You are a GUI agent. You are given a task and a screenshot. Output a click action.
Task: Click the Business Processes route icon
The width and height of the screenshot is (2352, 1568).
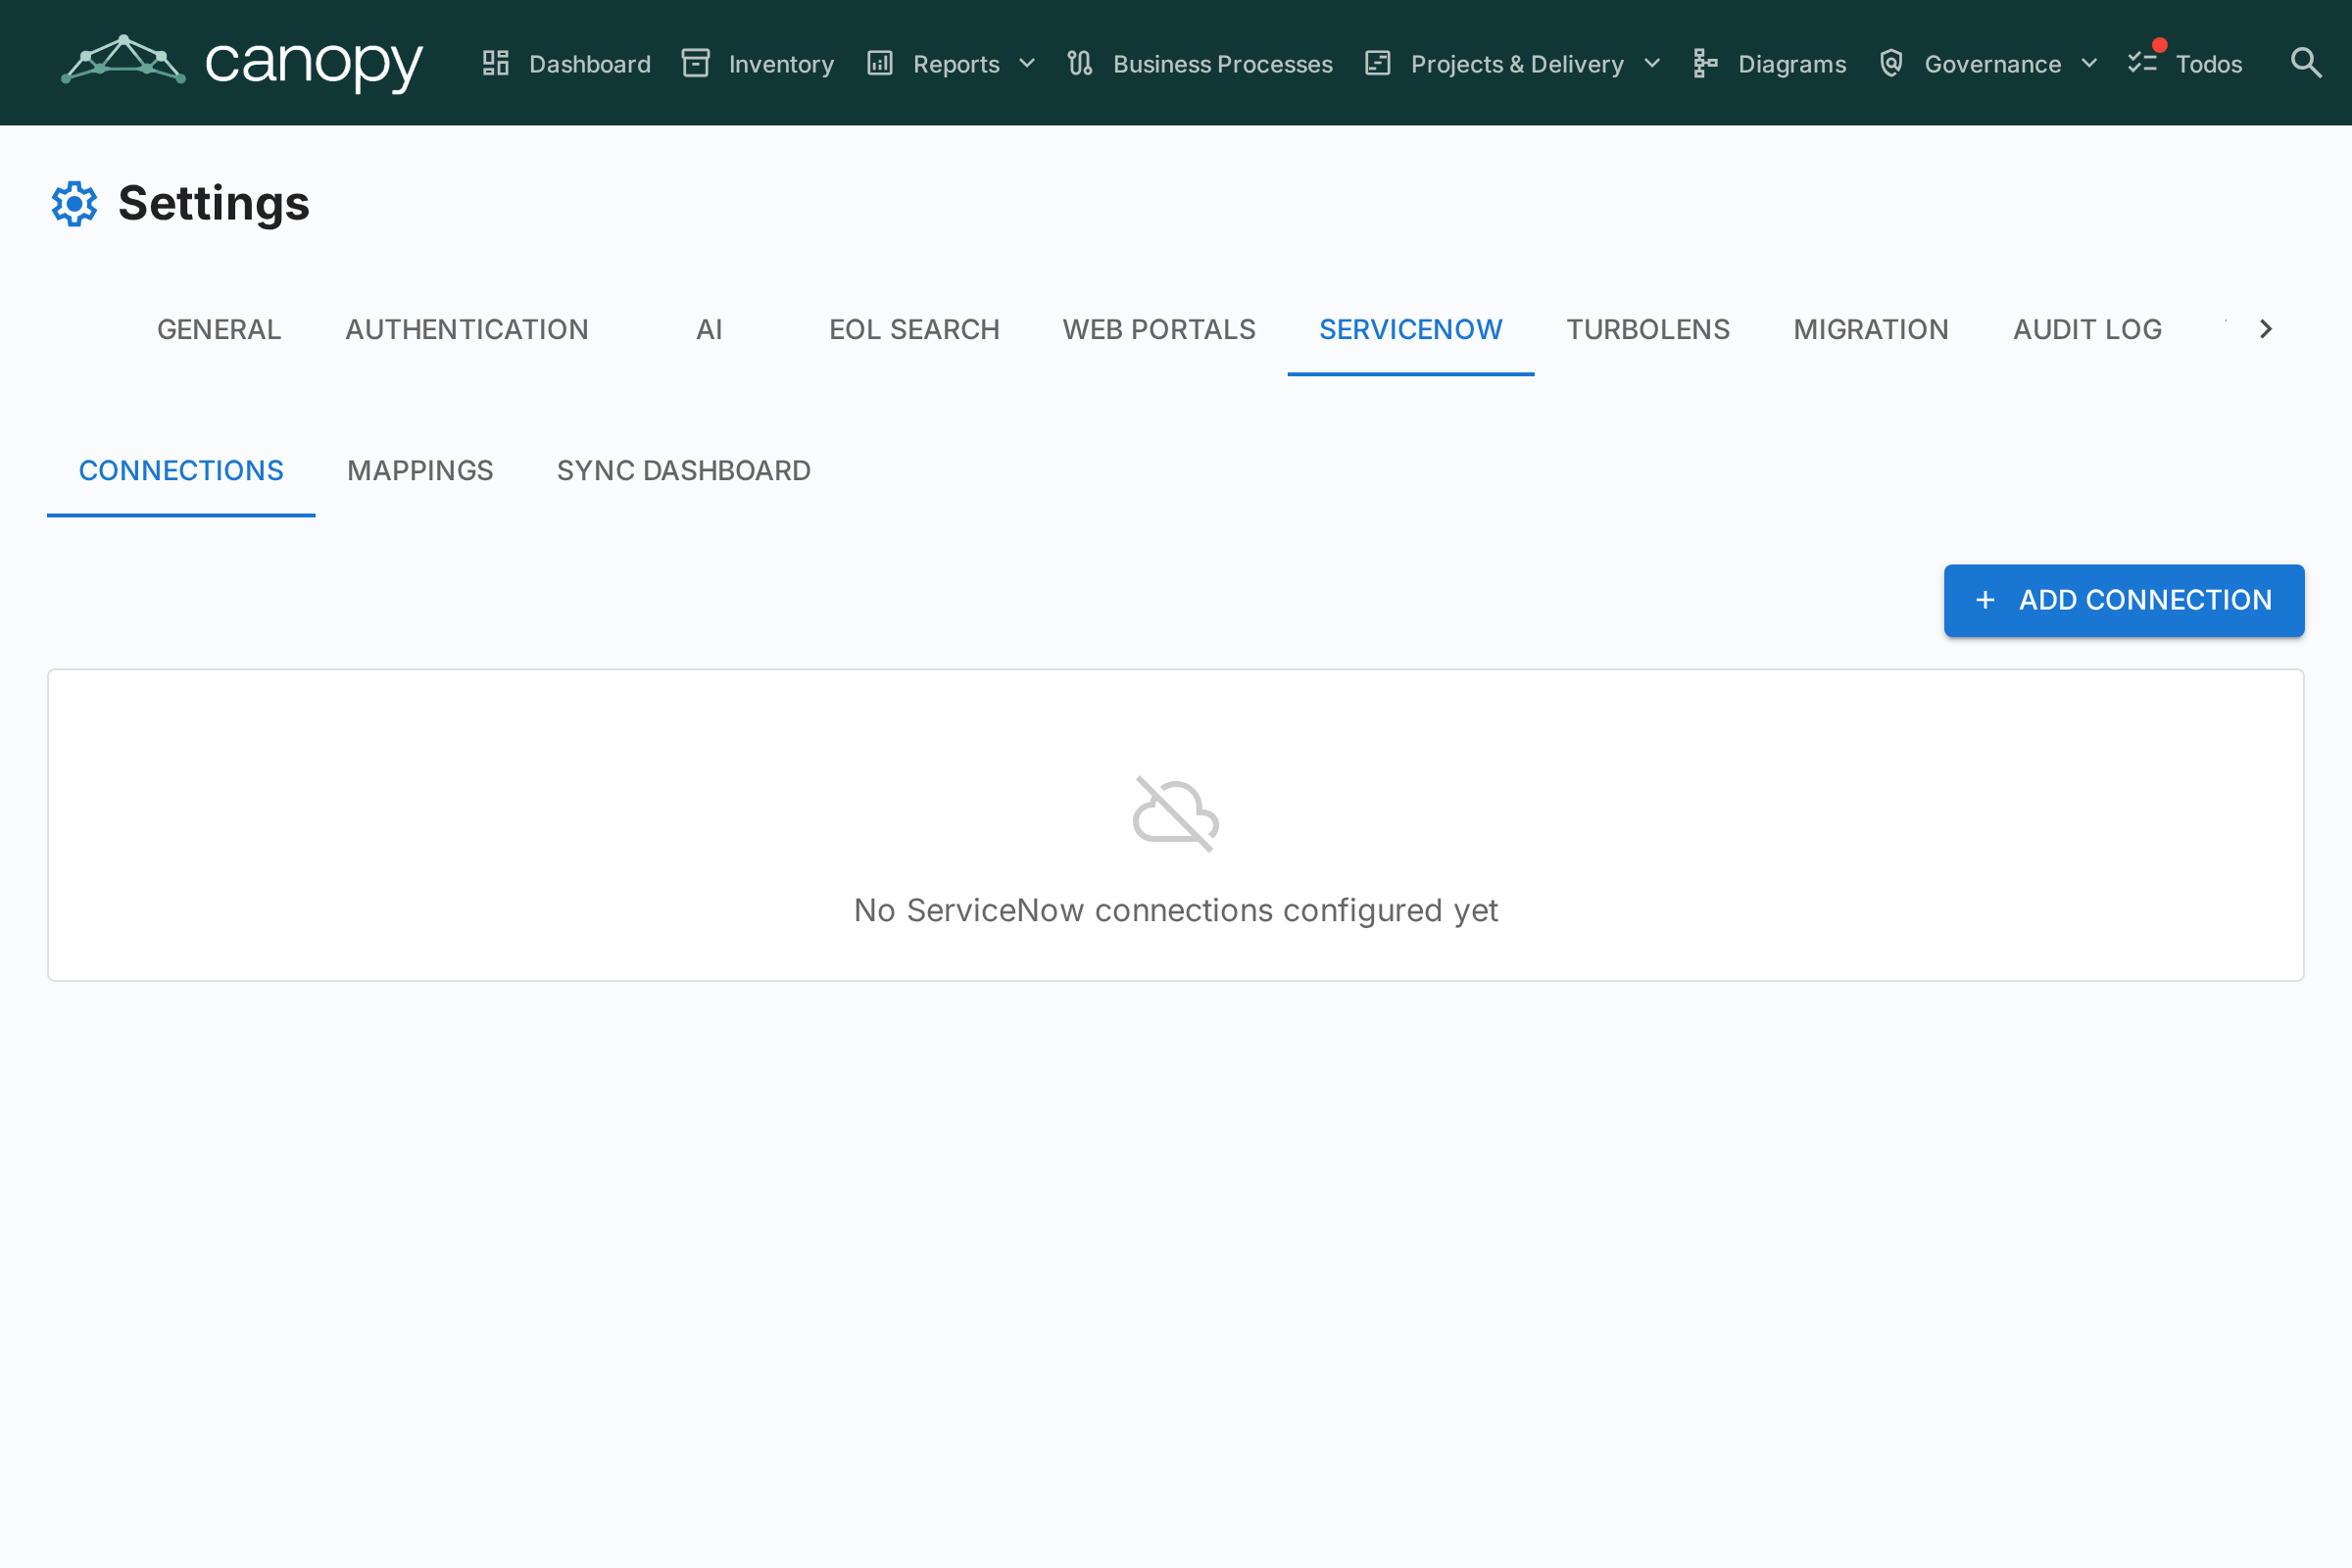pyautogui.click(x=1080, y=63)
